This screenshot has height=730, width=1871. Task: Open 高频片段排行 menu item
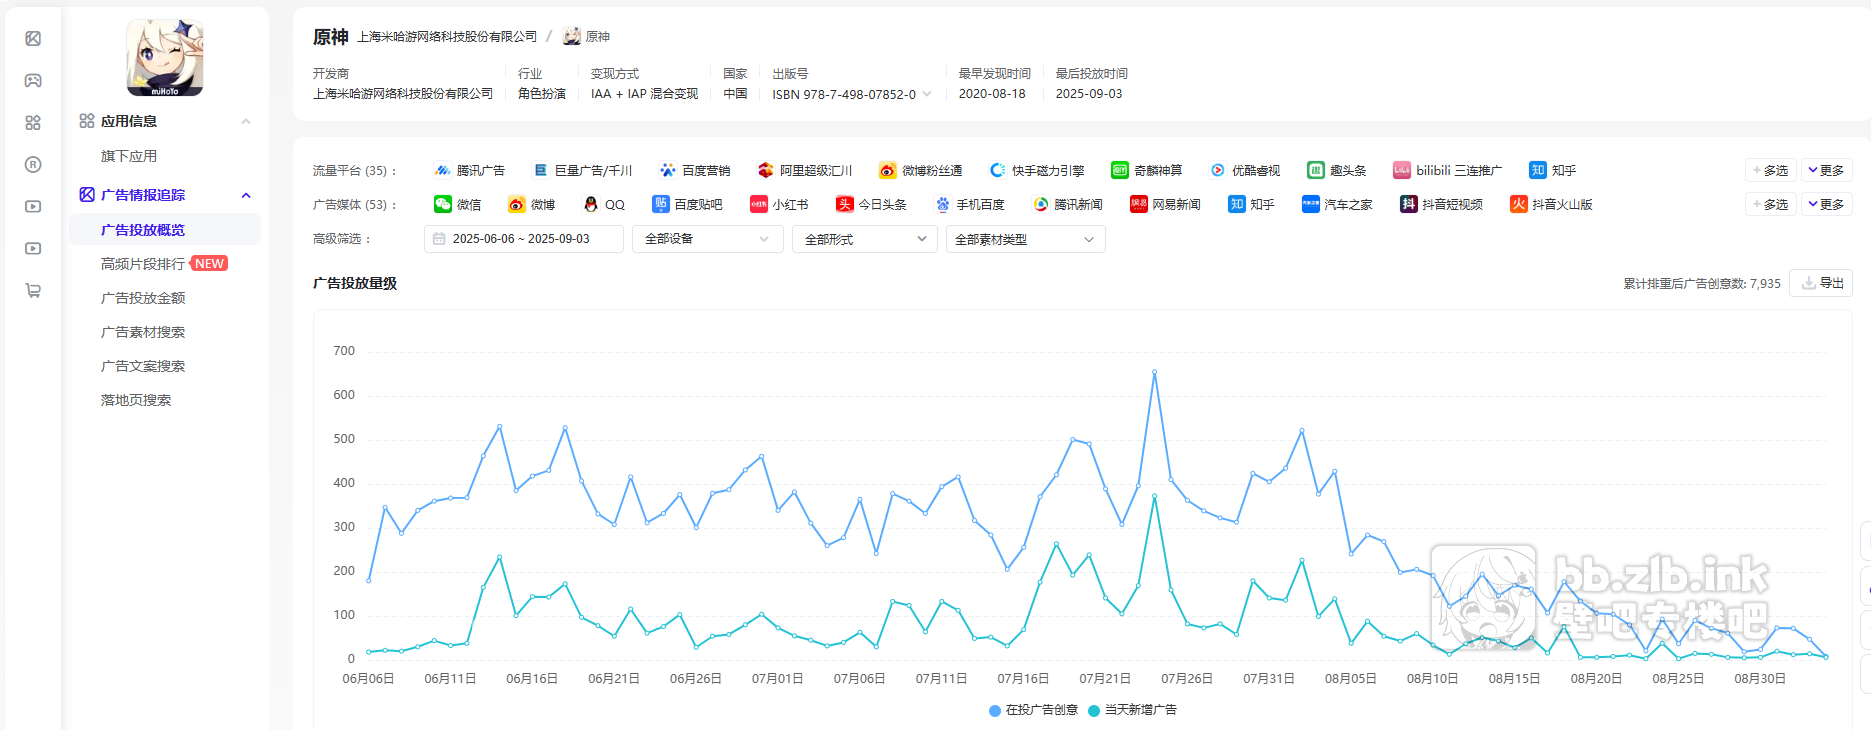(x=143, y=264)
